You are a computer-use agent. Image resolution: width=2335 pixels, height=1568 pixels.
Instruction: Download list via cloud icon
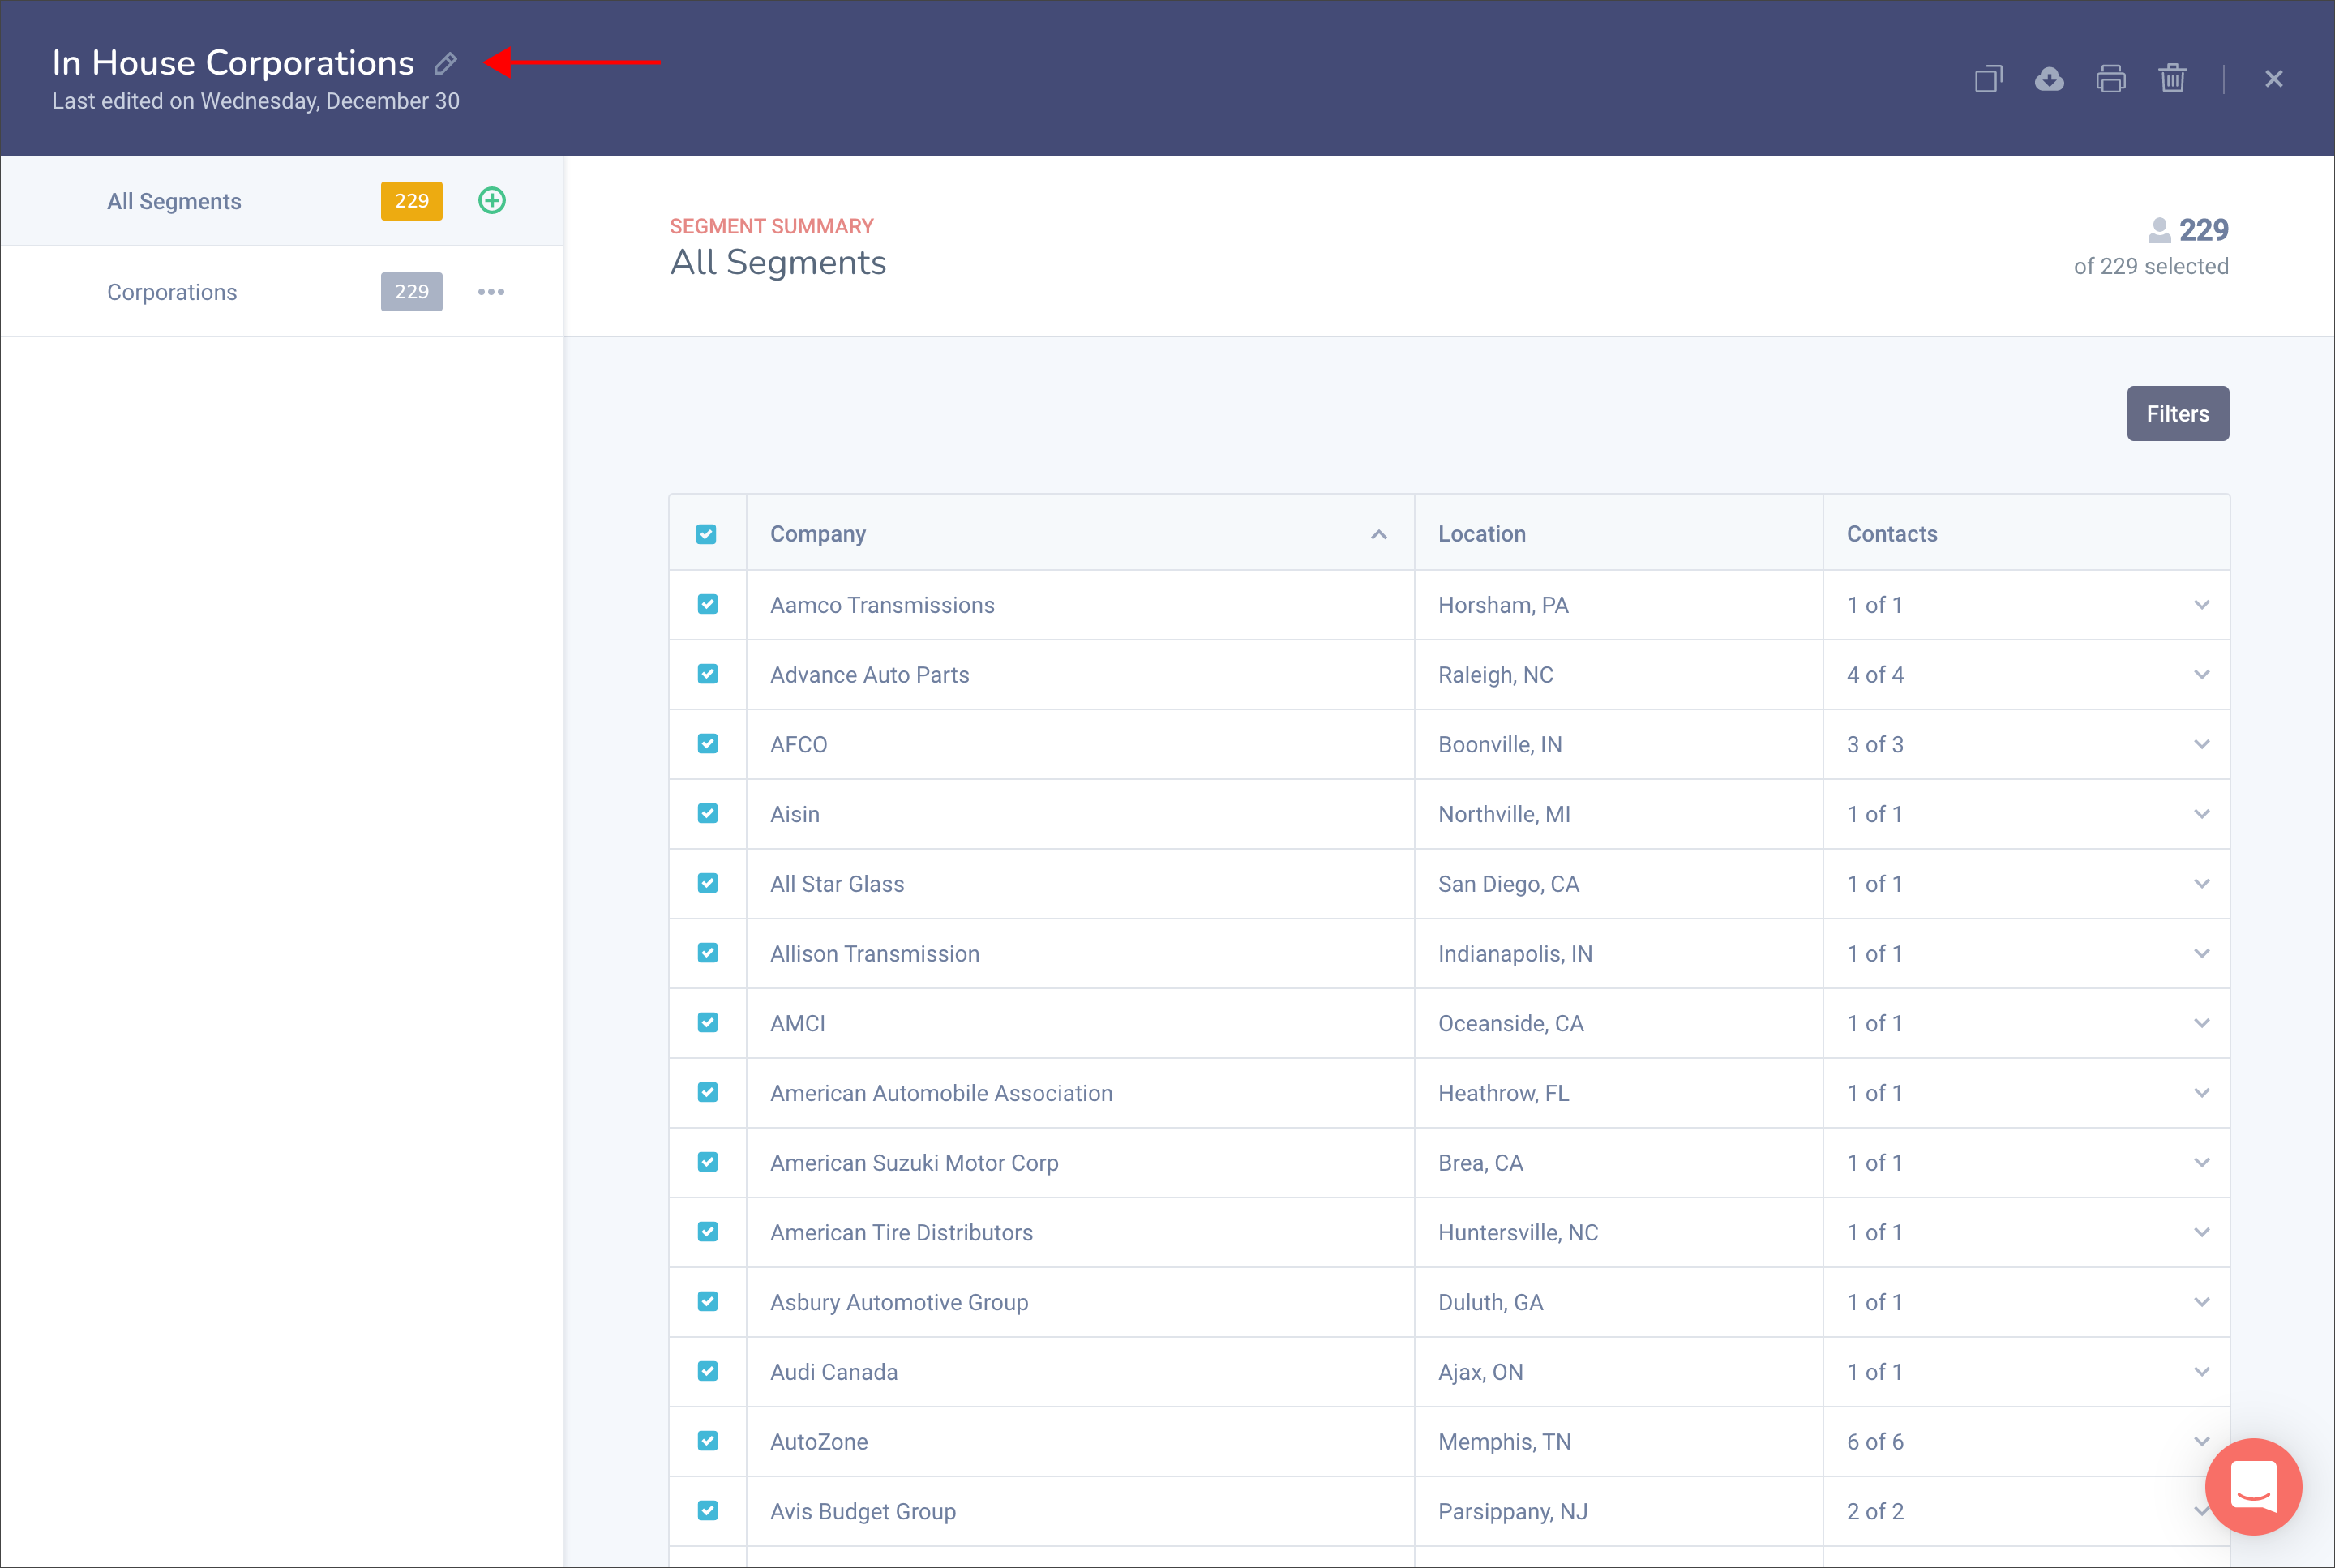[x=2049, y=79]
